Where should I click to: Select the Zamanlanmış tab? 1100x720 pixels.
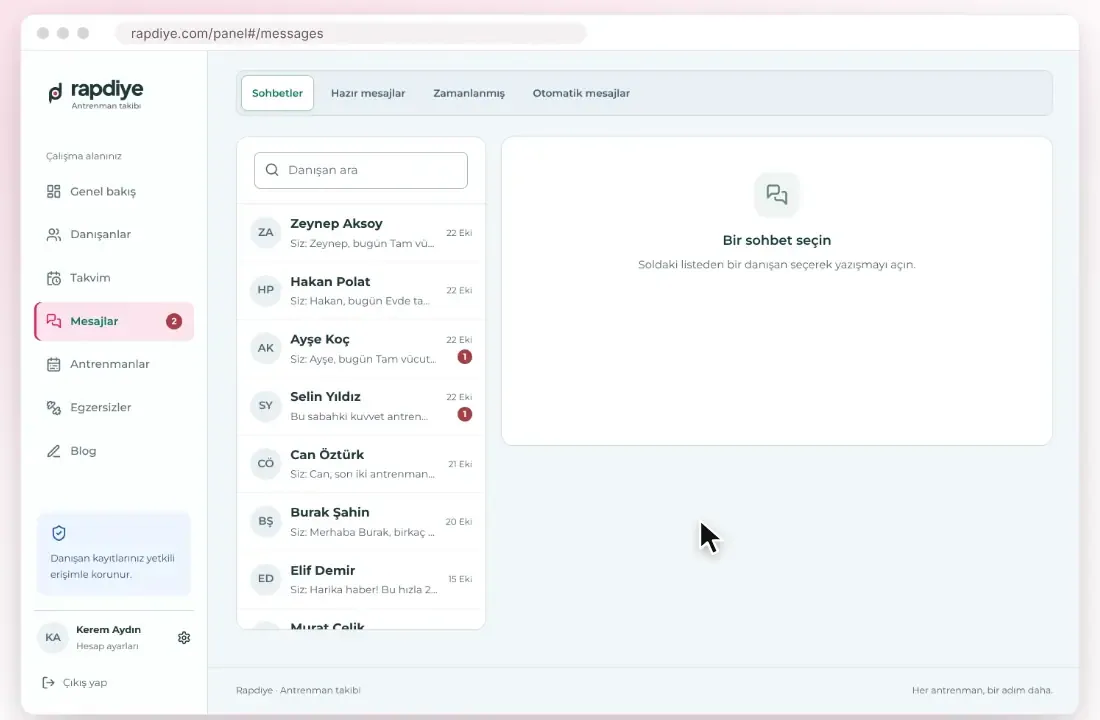(469, 93)
